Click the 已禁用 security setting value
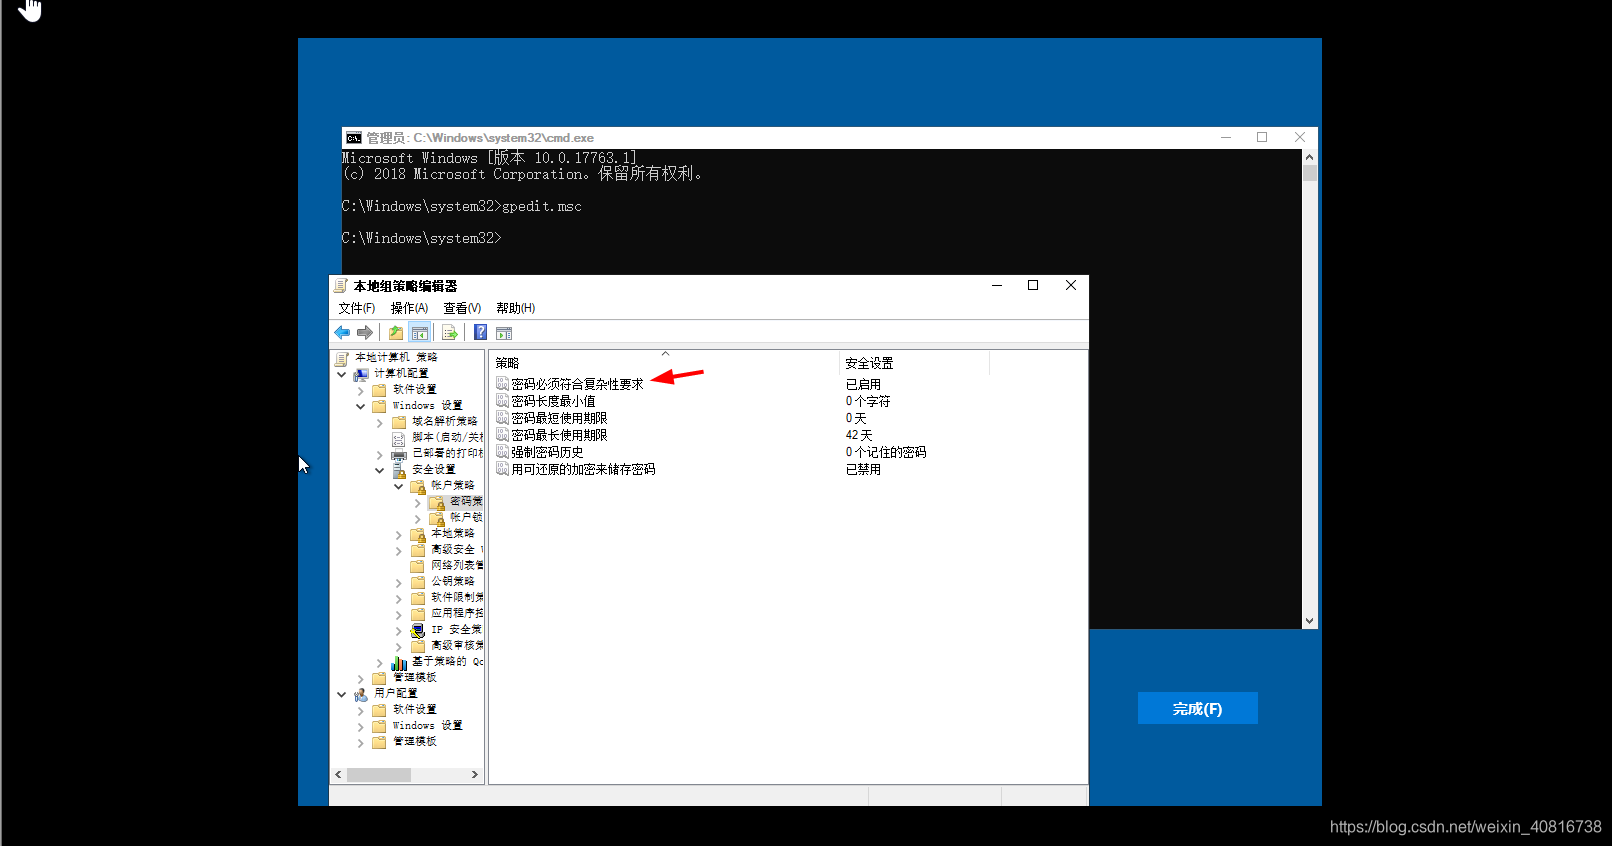This screenshot has width=1612, height=846. 863,469
